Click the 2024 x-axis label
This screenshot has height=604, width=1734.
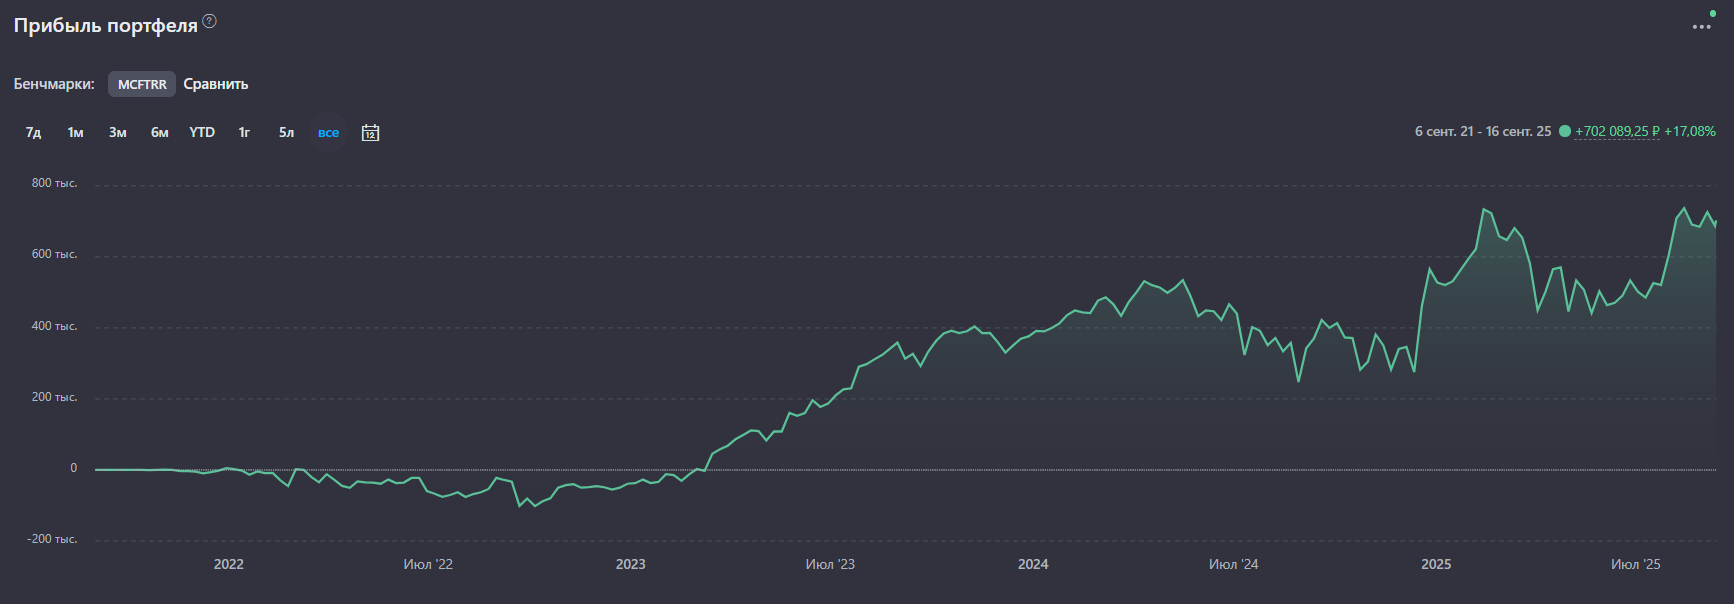[1033, 564]
